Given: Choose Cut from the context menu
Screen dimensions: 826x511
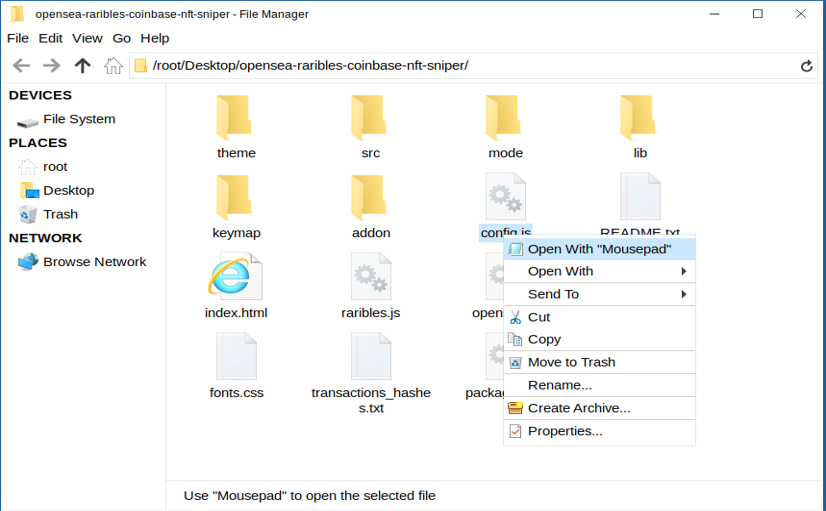Looking at the screenshot, I should point(599,317).
